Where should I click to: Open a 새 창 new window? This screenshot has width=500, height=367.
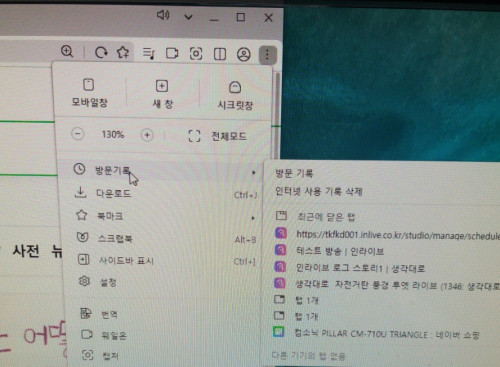coord(162,94)
